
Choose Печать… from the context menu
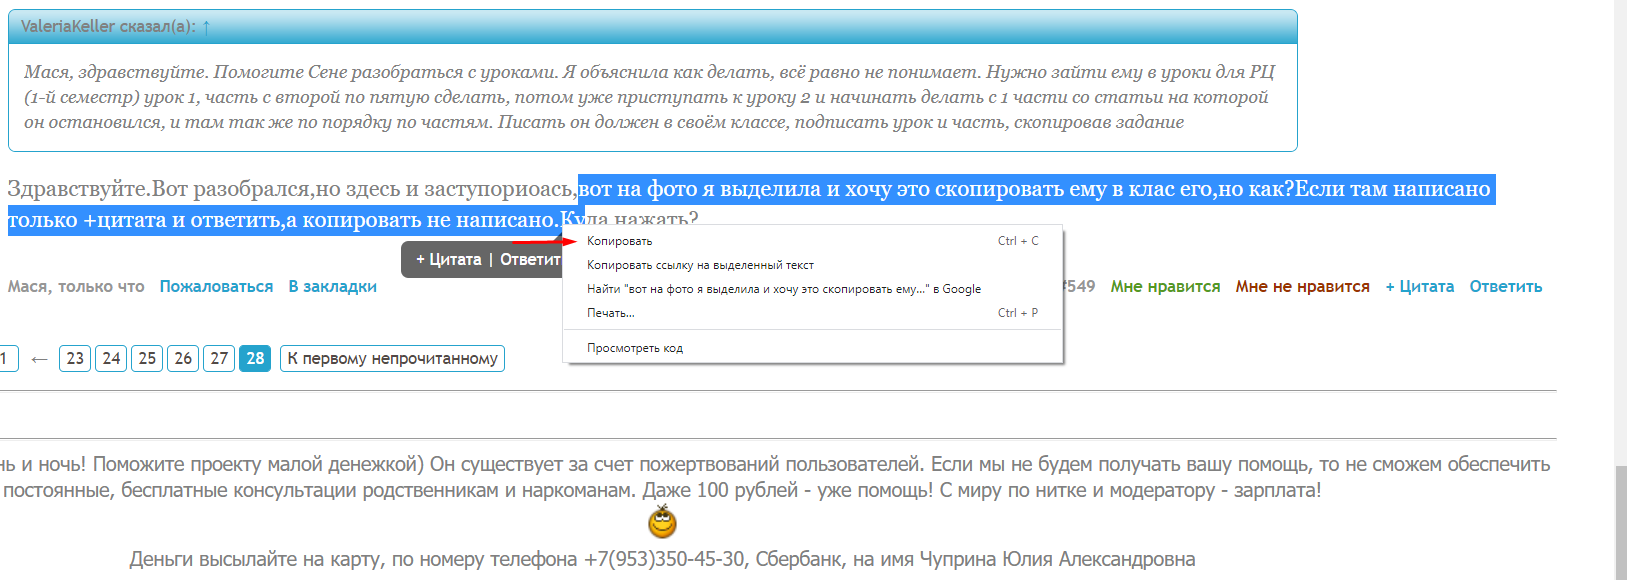click(x=610, y=313)
